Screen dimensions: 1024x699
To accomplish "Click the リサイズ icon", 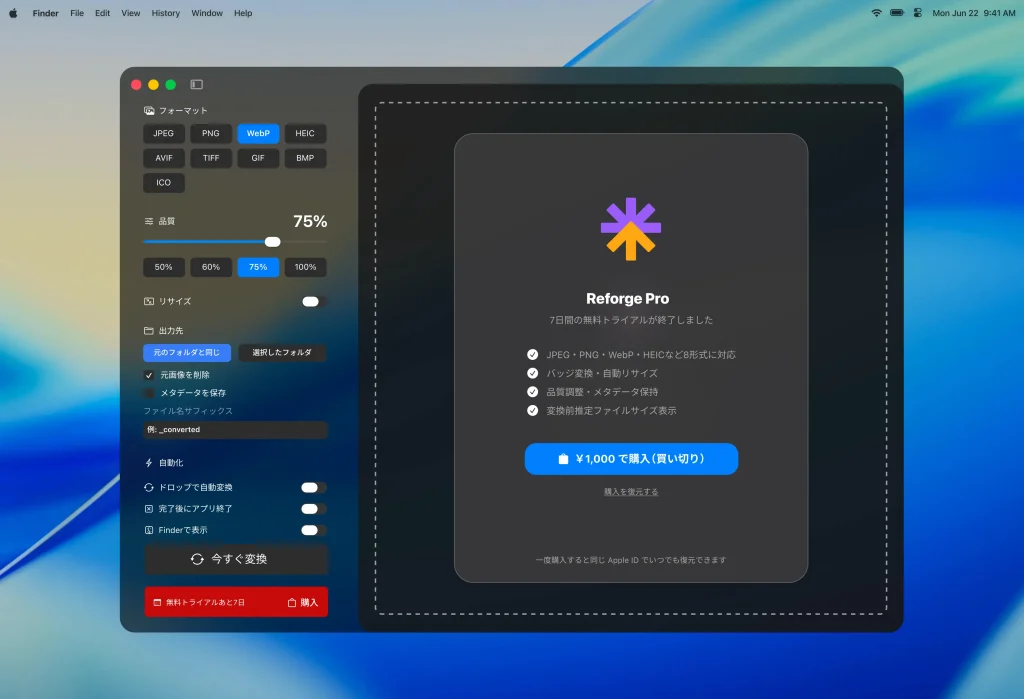I will pos(149,301).
